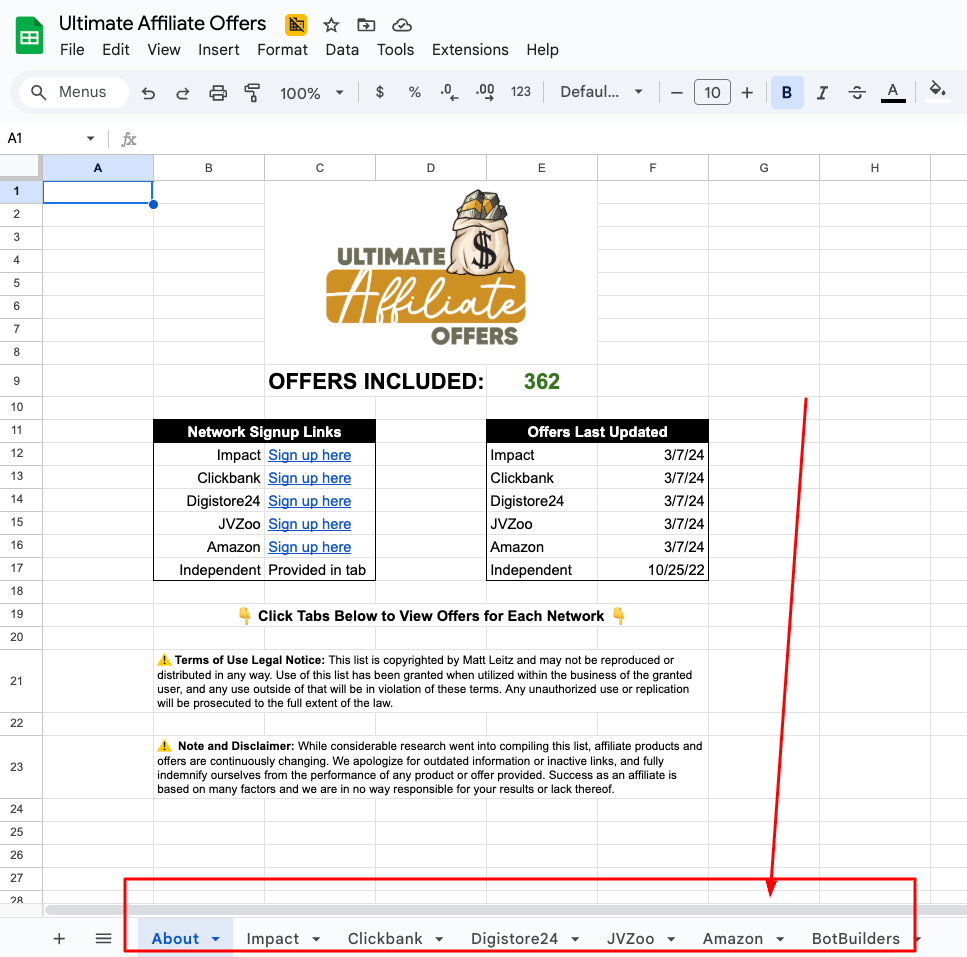Open the Default font dropdown
This screenshot has width=967, height=957.
point(601,92)
